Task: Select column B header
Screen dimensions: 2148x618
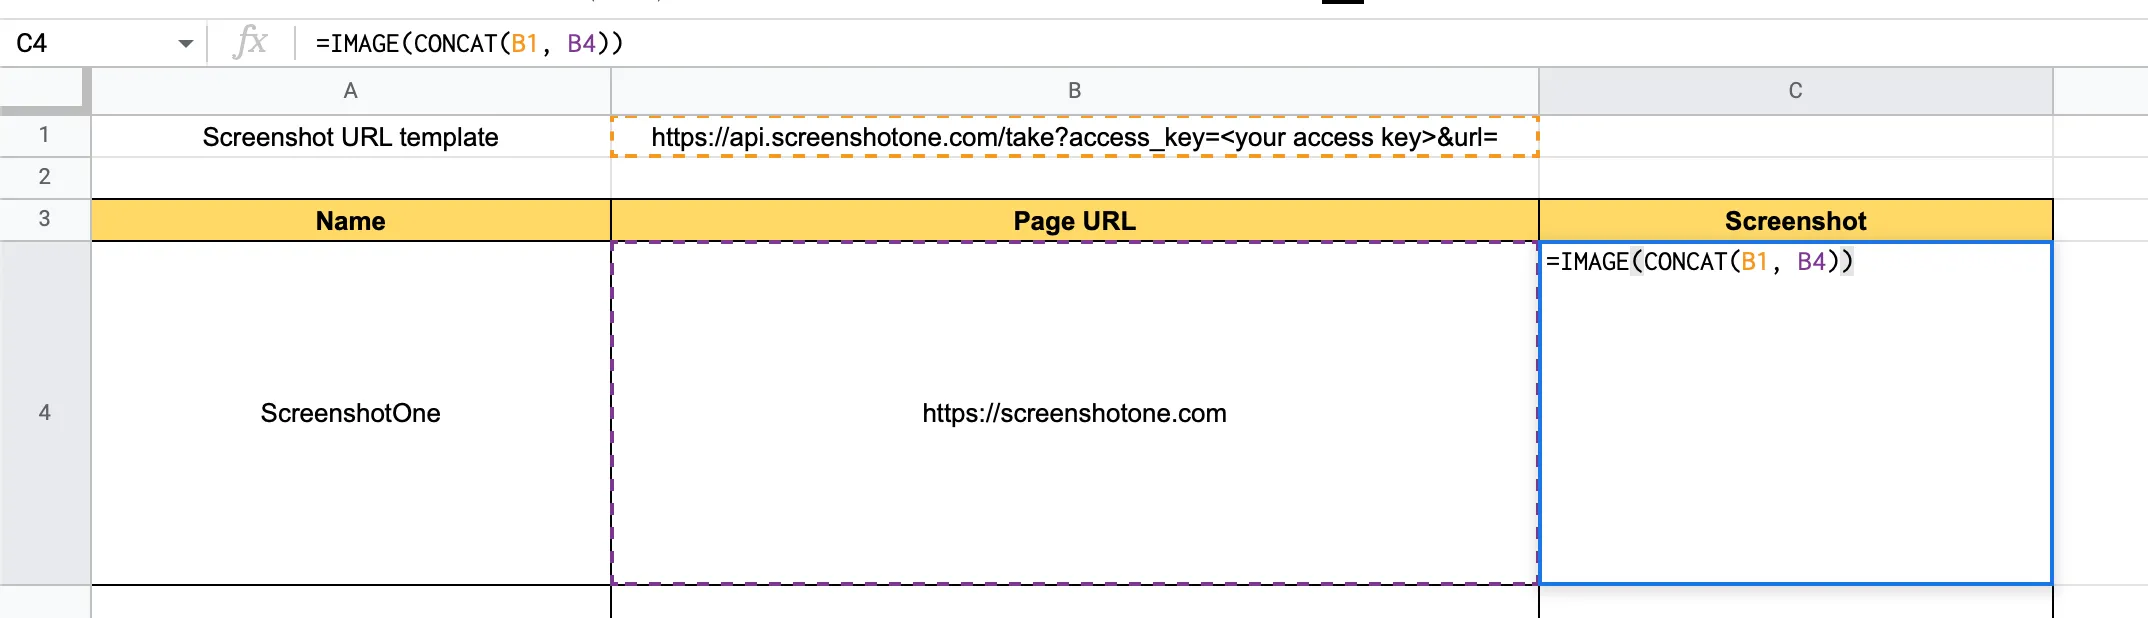Action: [1074, 91]
